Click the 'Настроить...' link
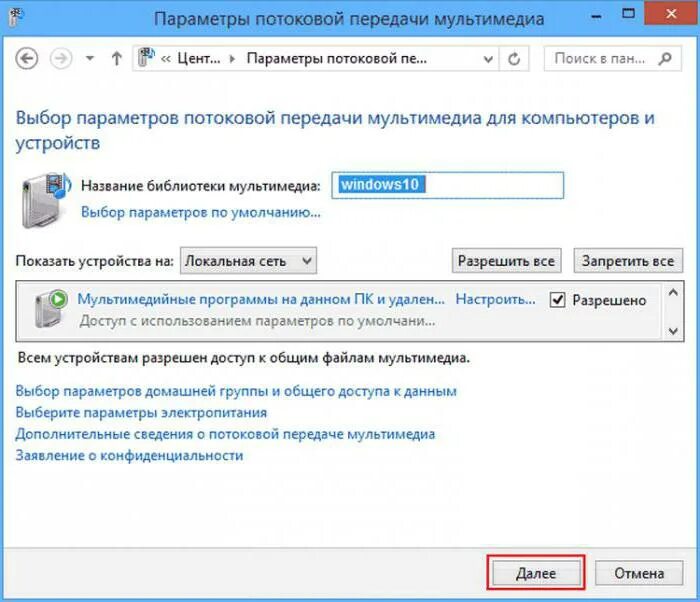 pos(496,299)
